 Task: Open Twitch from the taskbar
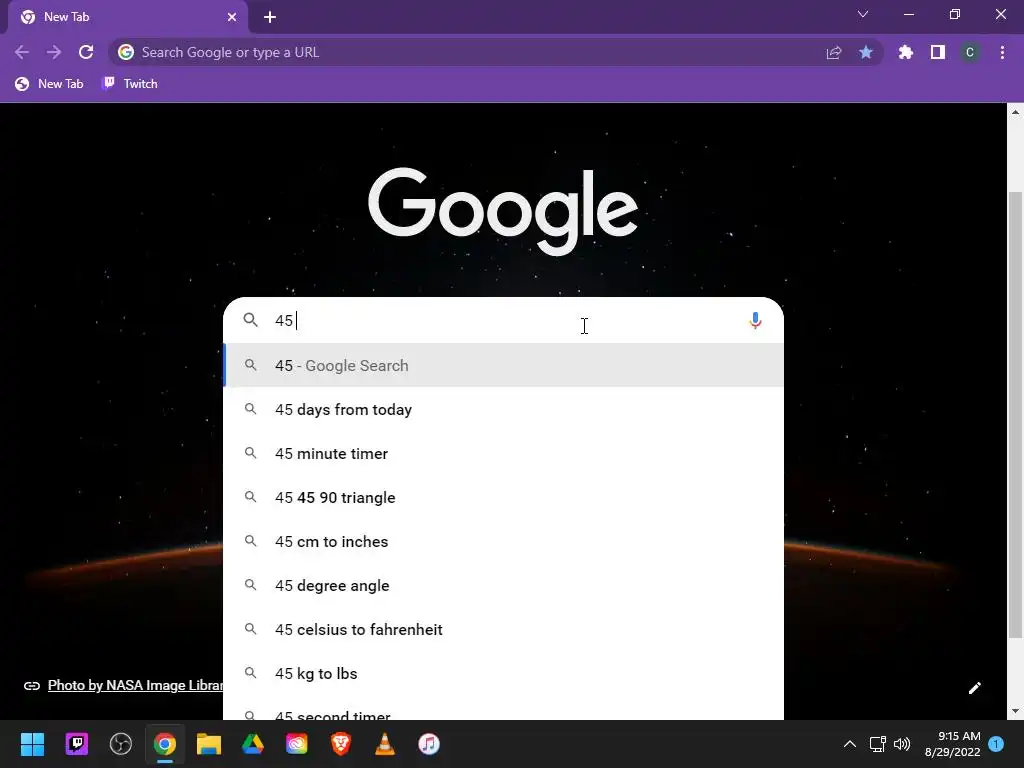click(x=76, y=744)
